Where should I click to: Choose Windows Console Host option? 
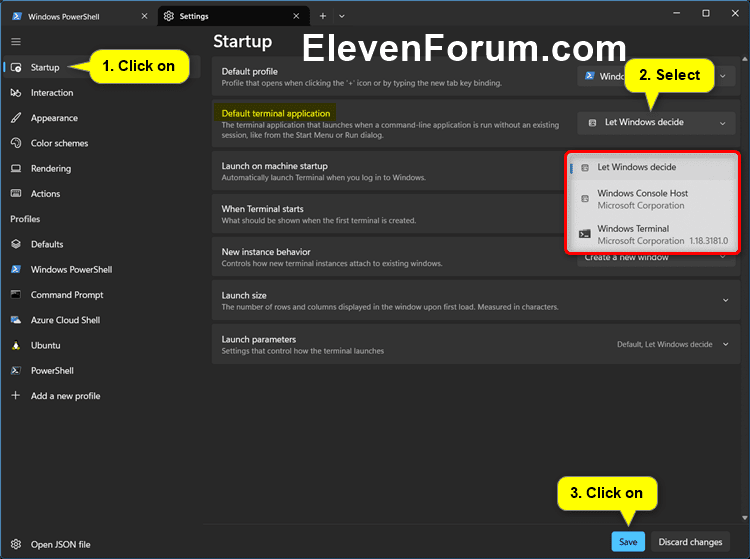[x=652, y=199]
